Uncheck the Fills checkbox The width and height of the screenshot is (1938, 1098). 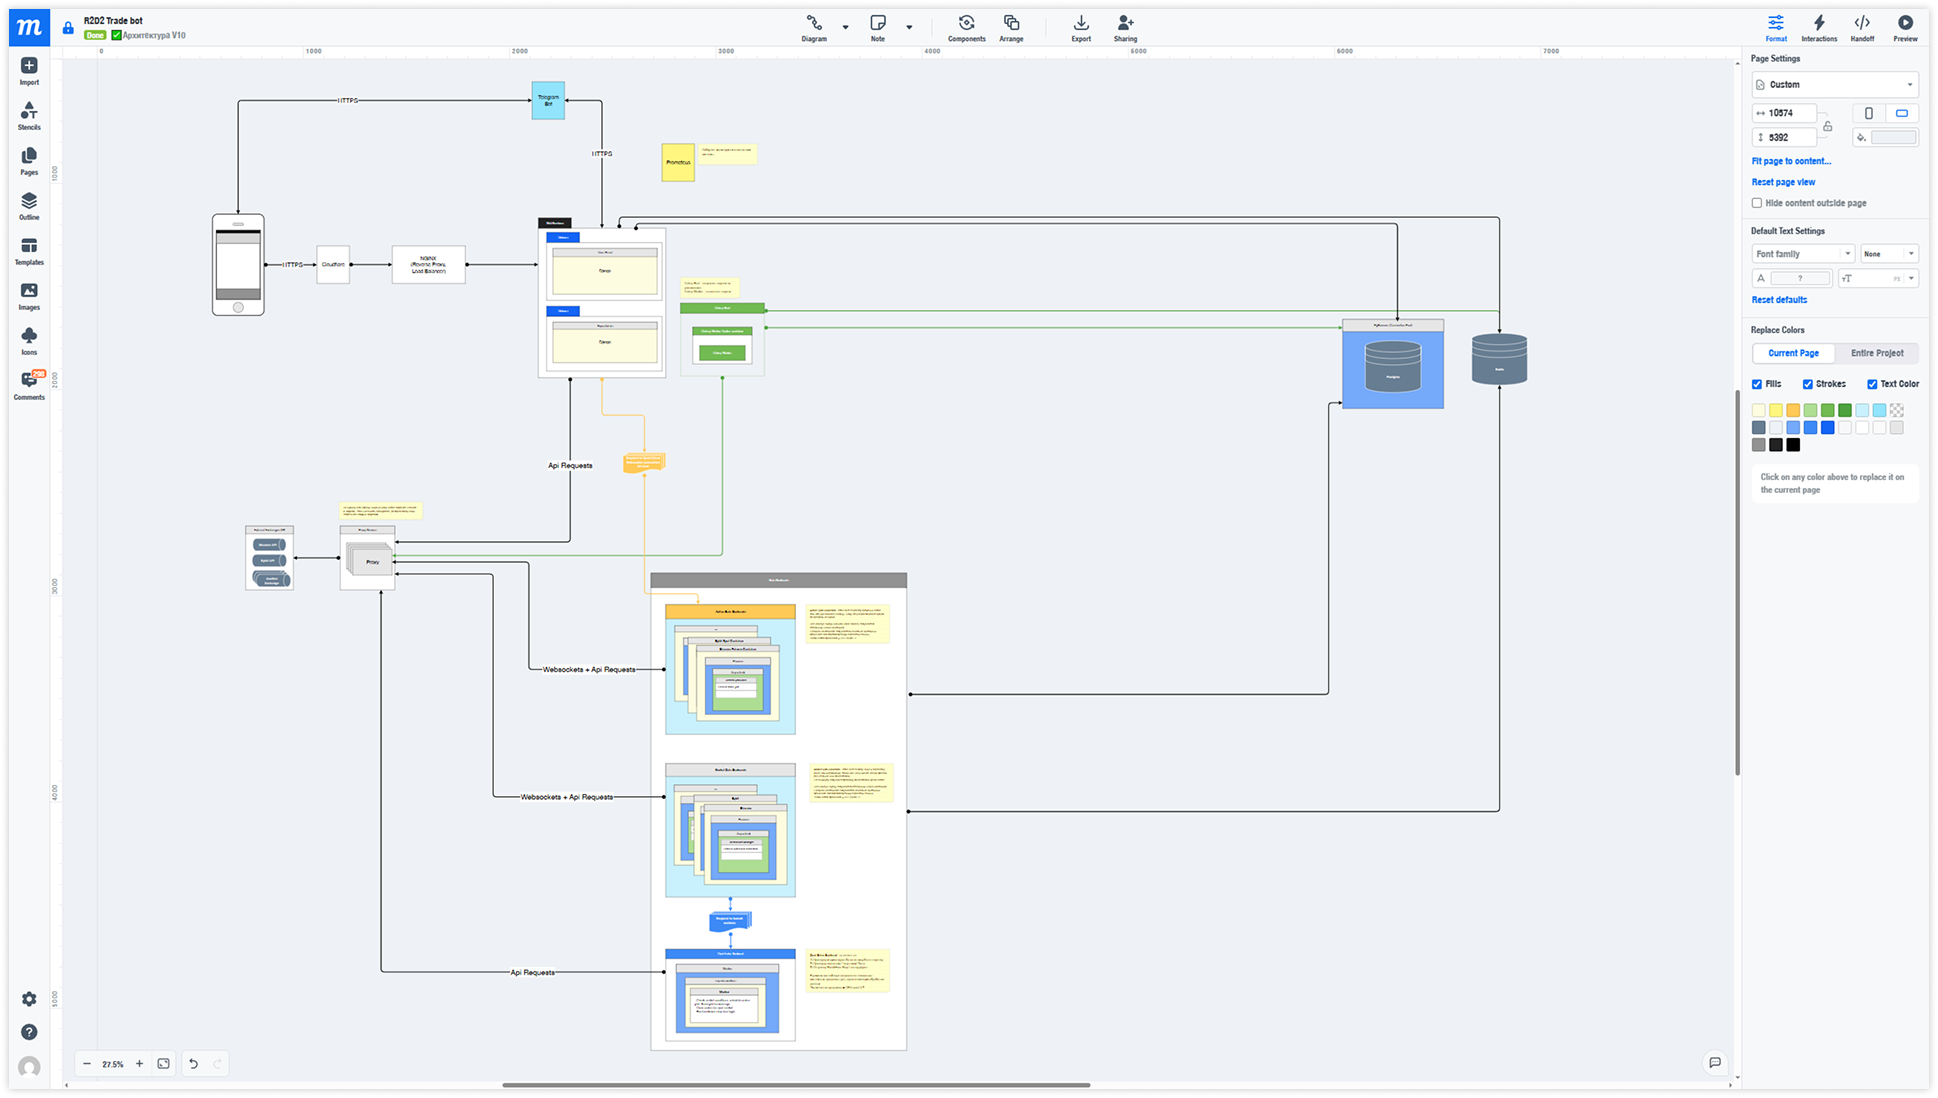1757,384
